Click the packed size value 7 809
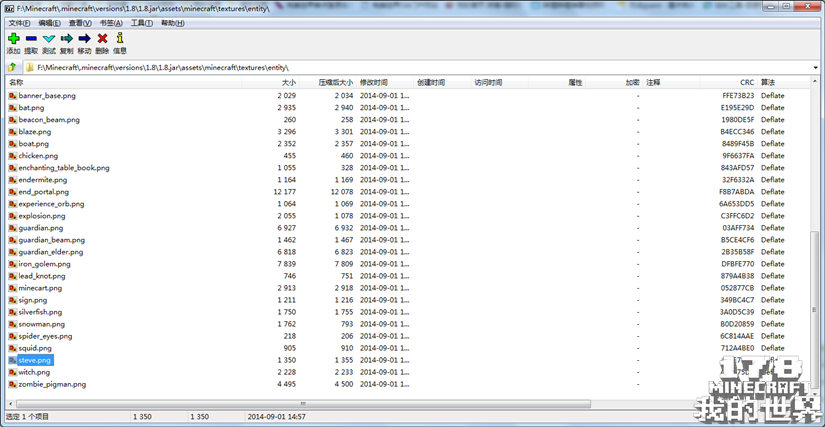825x427 pixels. tap(344, 264)
